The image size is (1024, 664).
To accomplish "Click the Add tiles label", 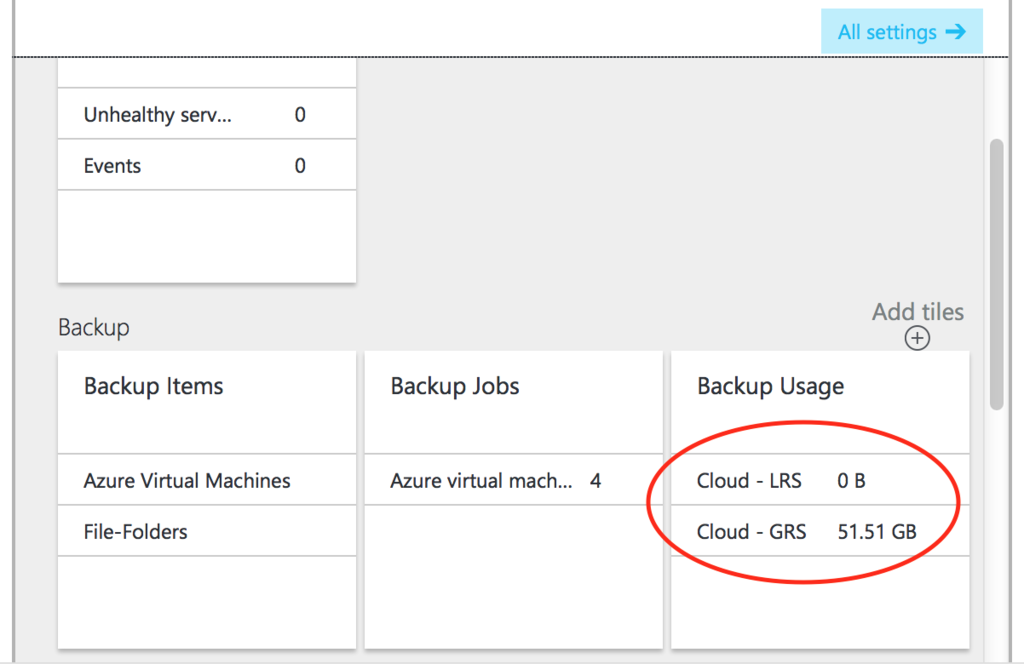I will [917, 312].
